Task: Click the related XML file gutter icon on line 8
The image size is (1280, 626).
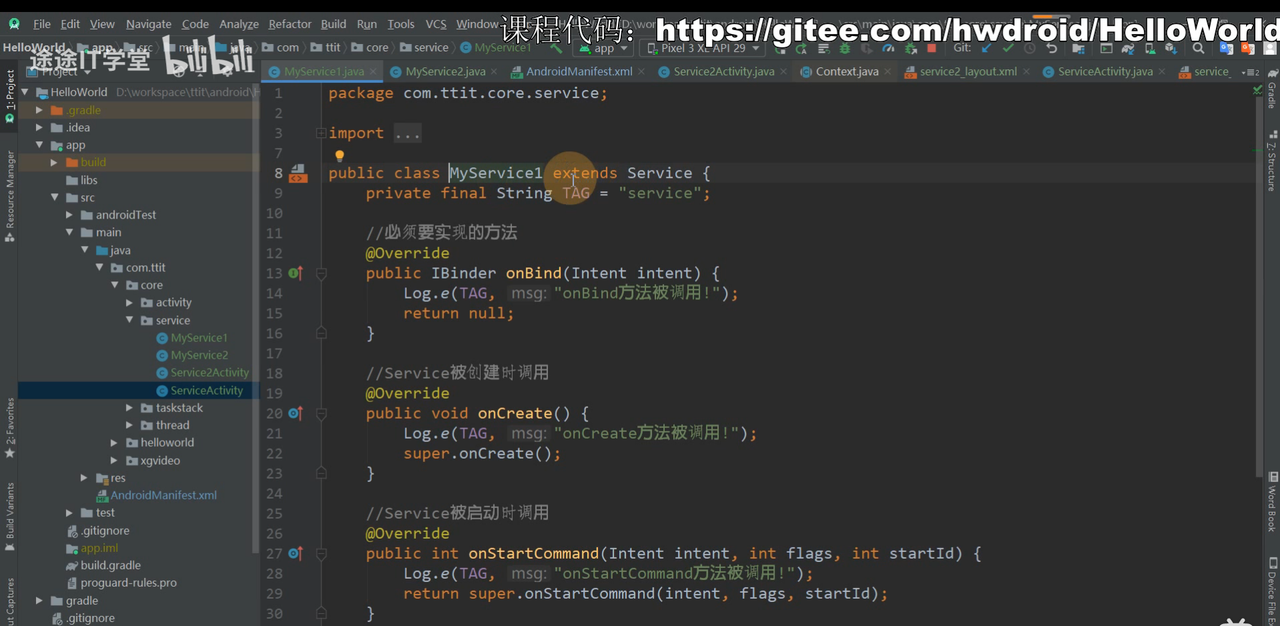Action: click(298, 174)
